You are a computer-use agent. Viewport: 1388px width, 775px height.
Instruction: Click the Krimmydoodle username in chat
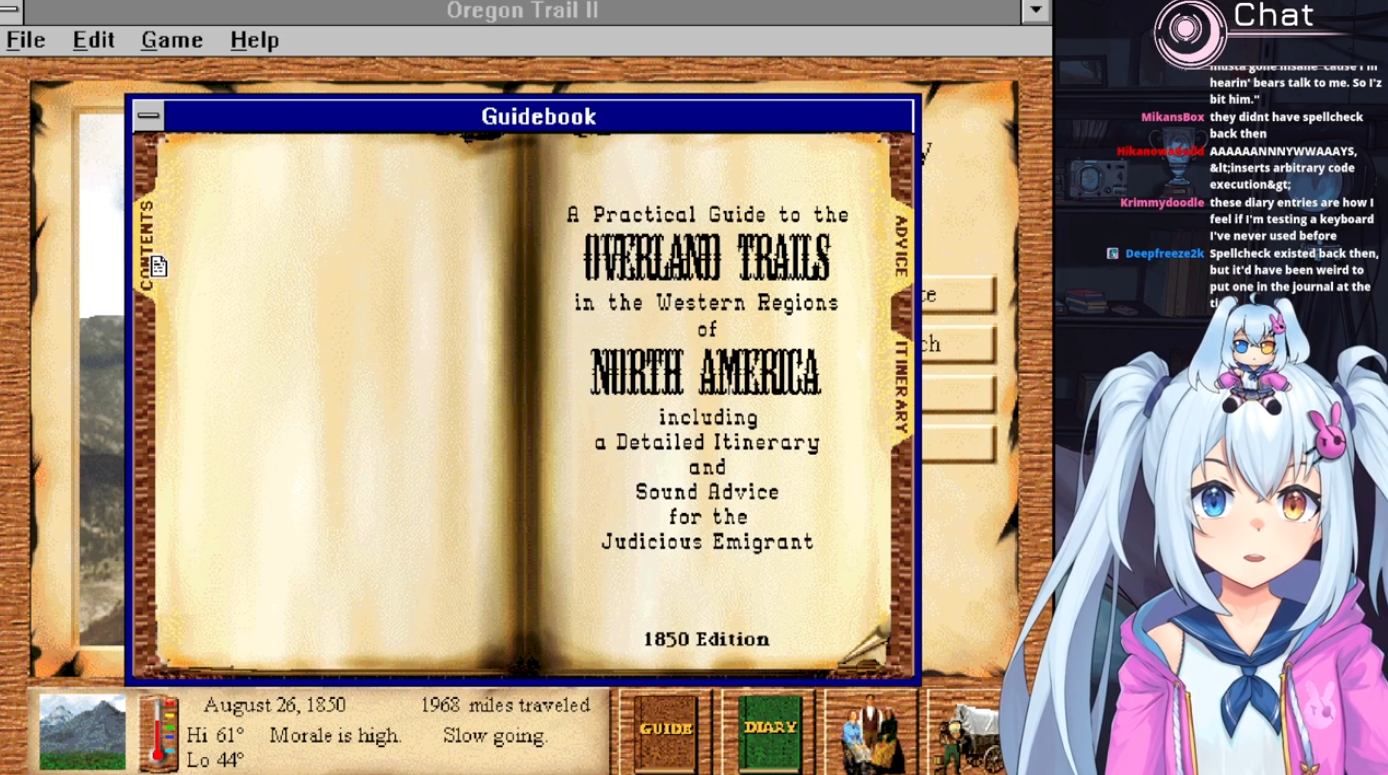tap(1162, 202)
